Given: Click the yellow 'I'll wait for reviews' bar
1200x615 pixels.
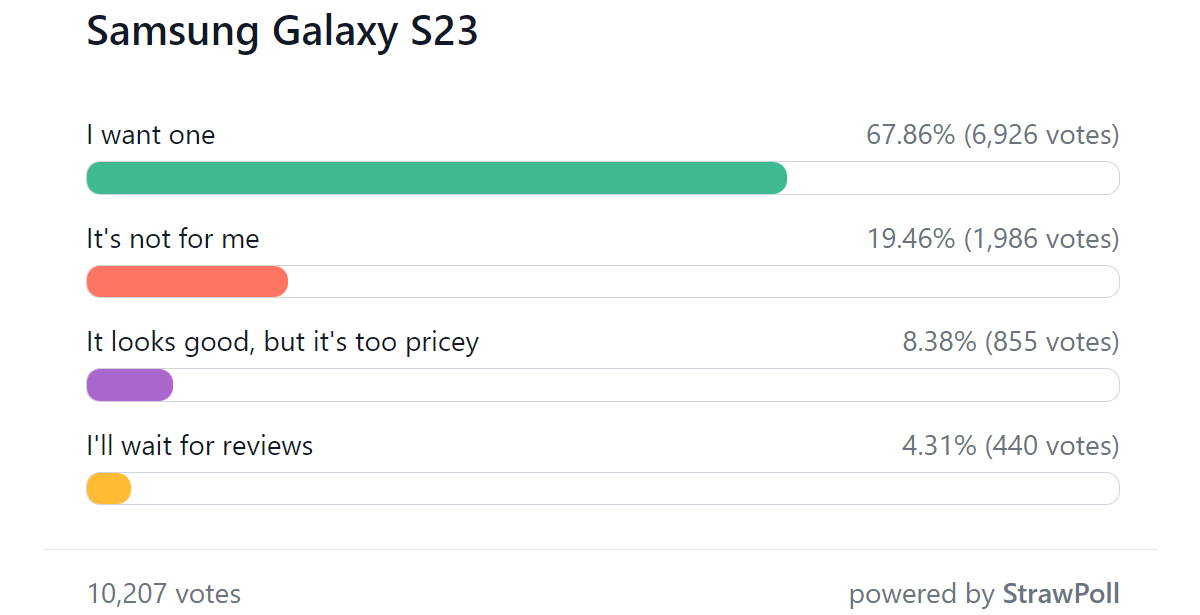Looking at the screenshot, I should click(x=109, y=489).
